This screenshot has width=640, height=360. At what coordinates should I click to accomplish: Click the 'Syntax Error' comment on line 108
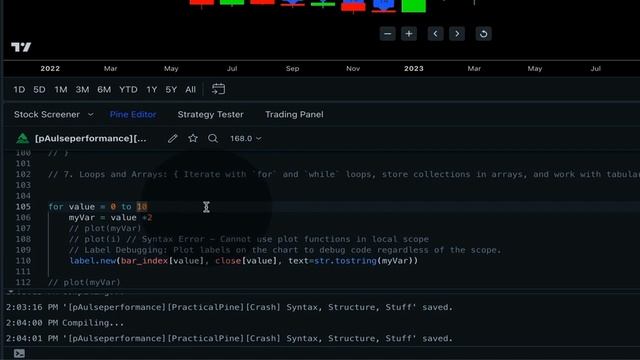[x=249, y=239]
